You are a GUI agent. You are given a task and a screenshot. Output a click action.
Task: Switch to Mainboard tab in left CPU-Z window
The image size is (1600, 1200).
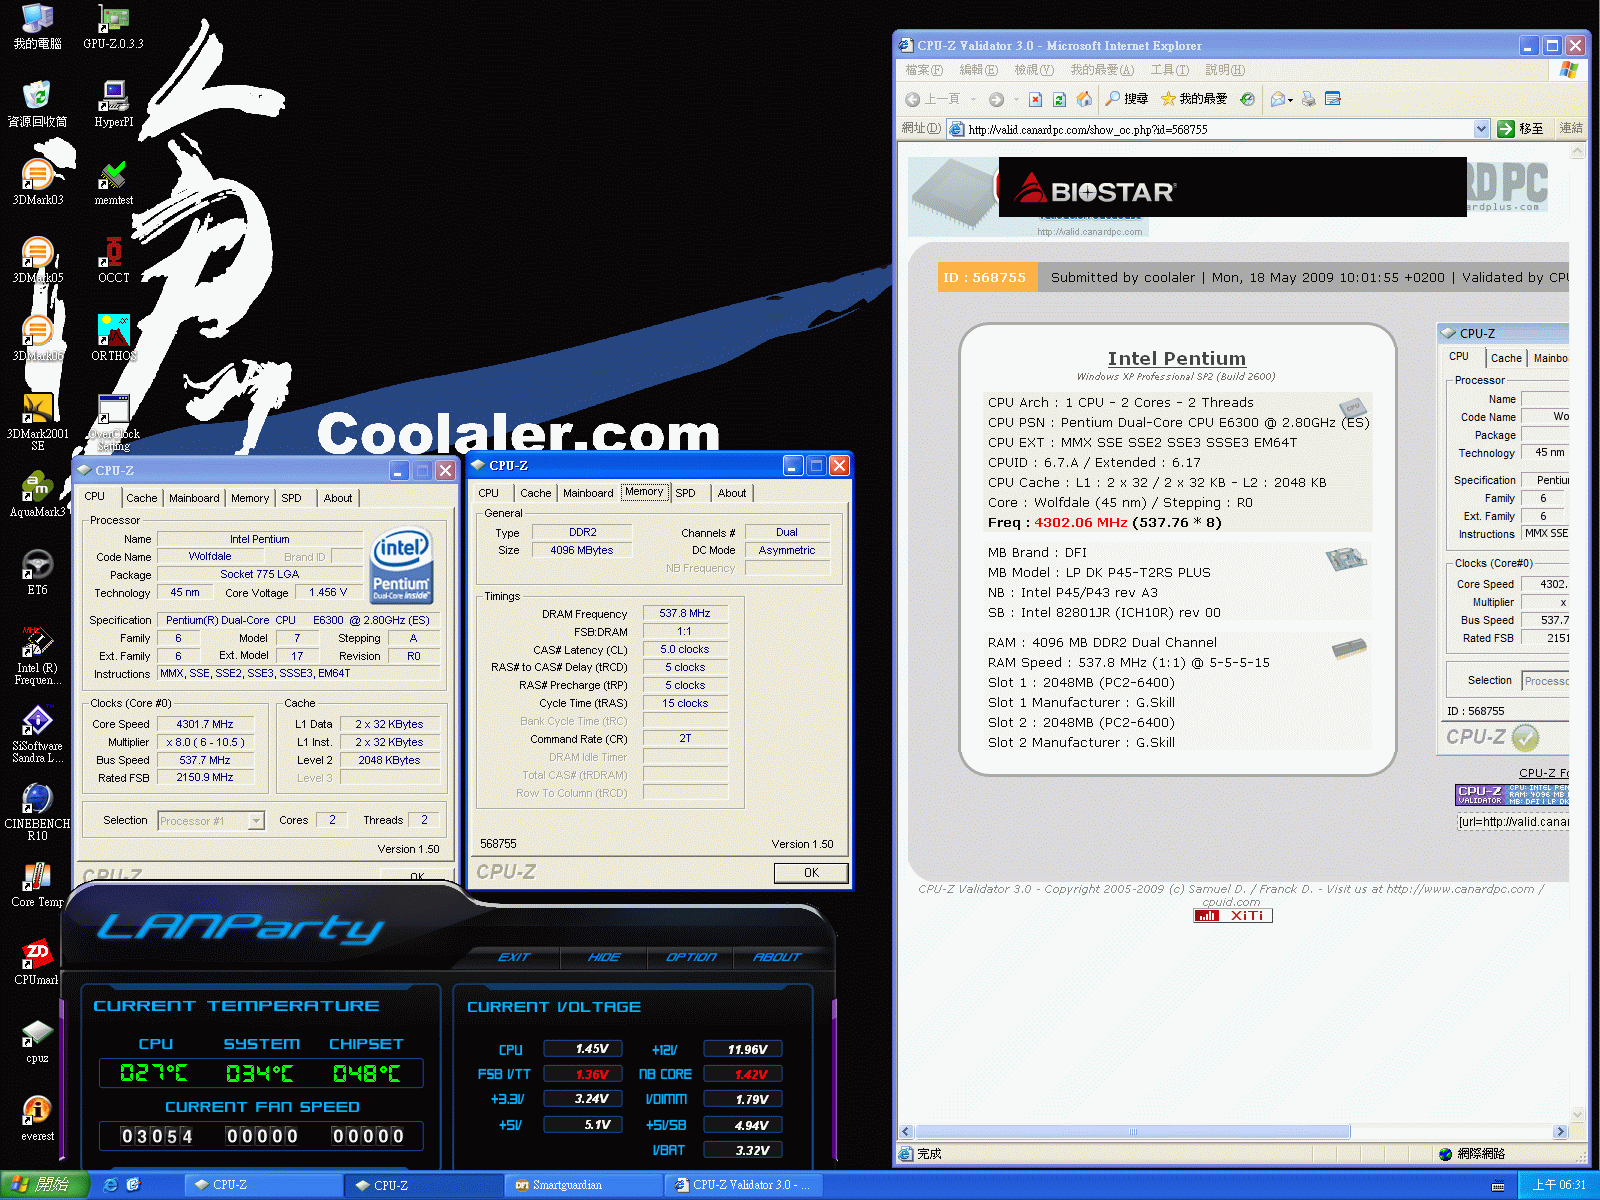tap(194, 498)
